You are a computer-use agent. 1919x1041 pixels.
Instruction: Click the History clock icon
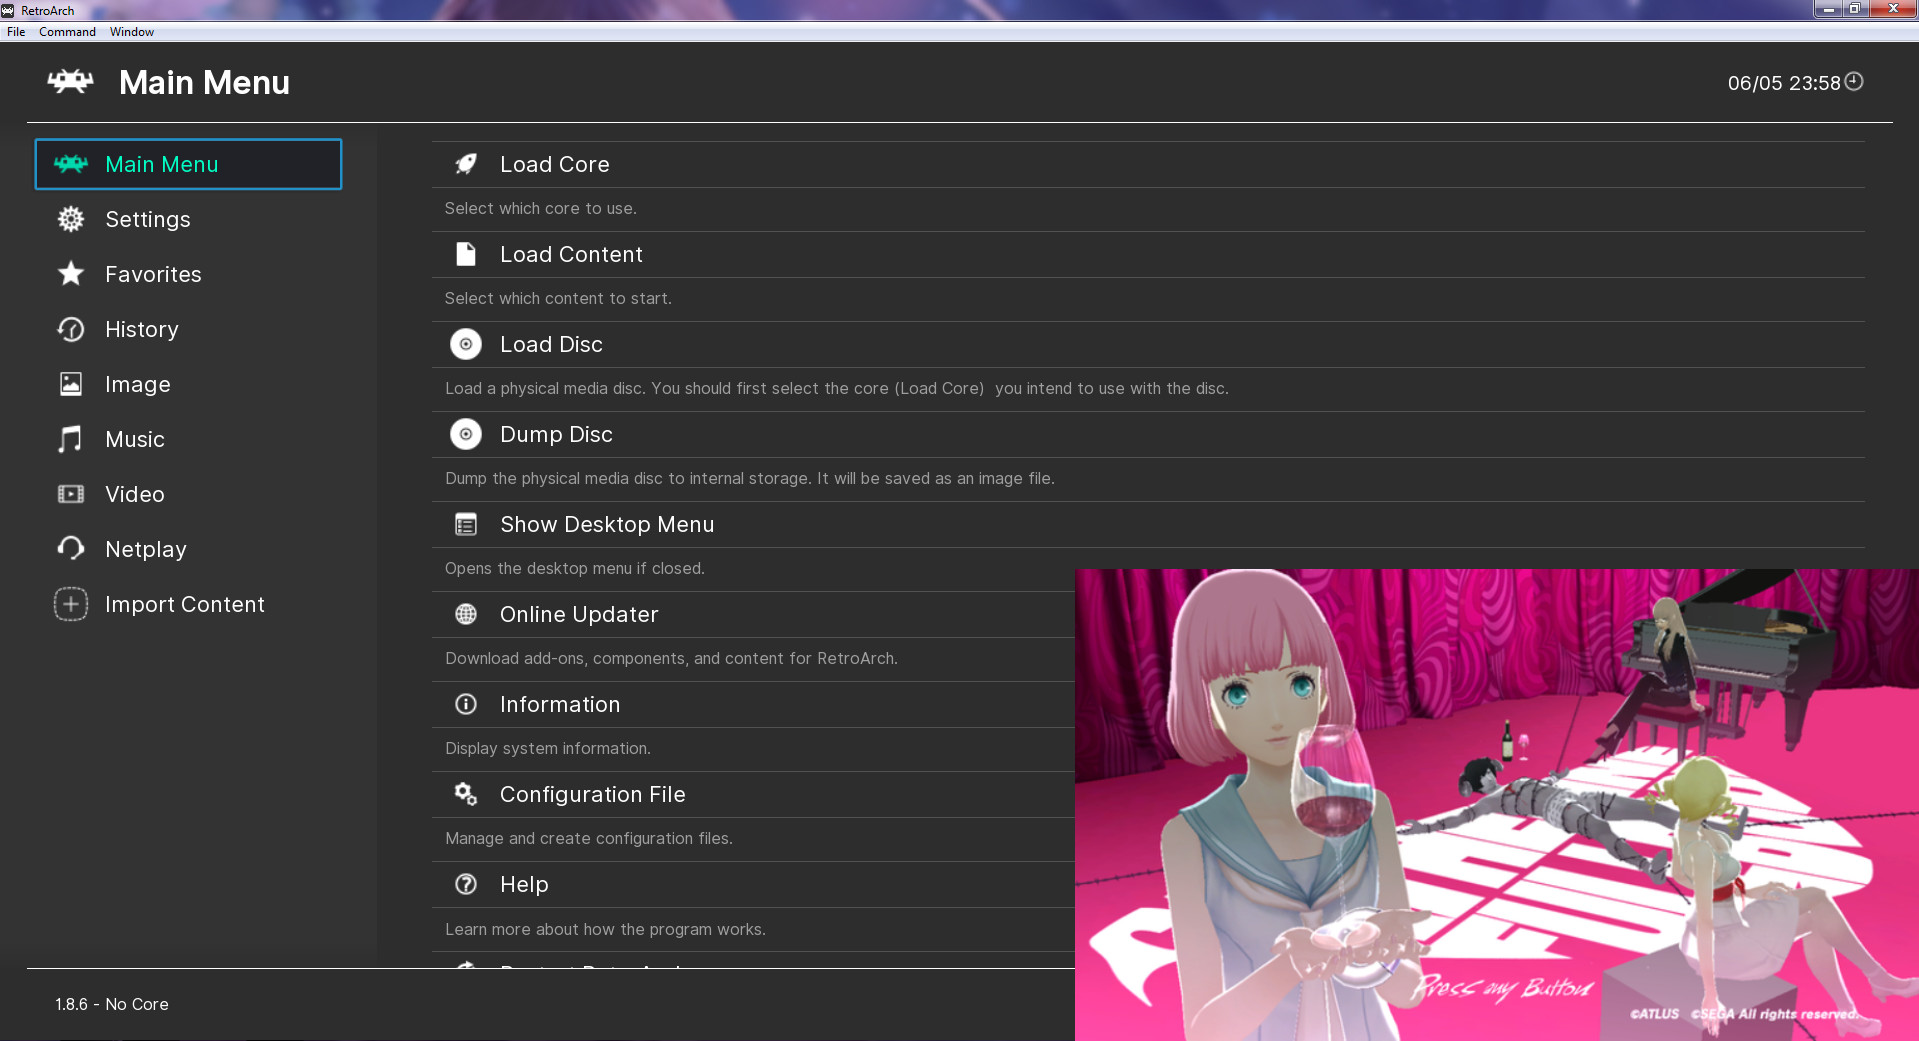[x=71, y=329]
